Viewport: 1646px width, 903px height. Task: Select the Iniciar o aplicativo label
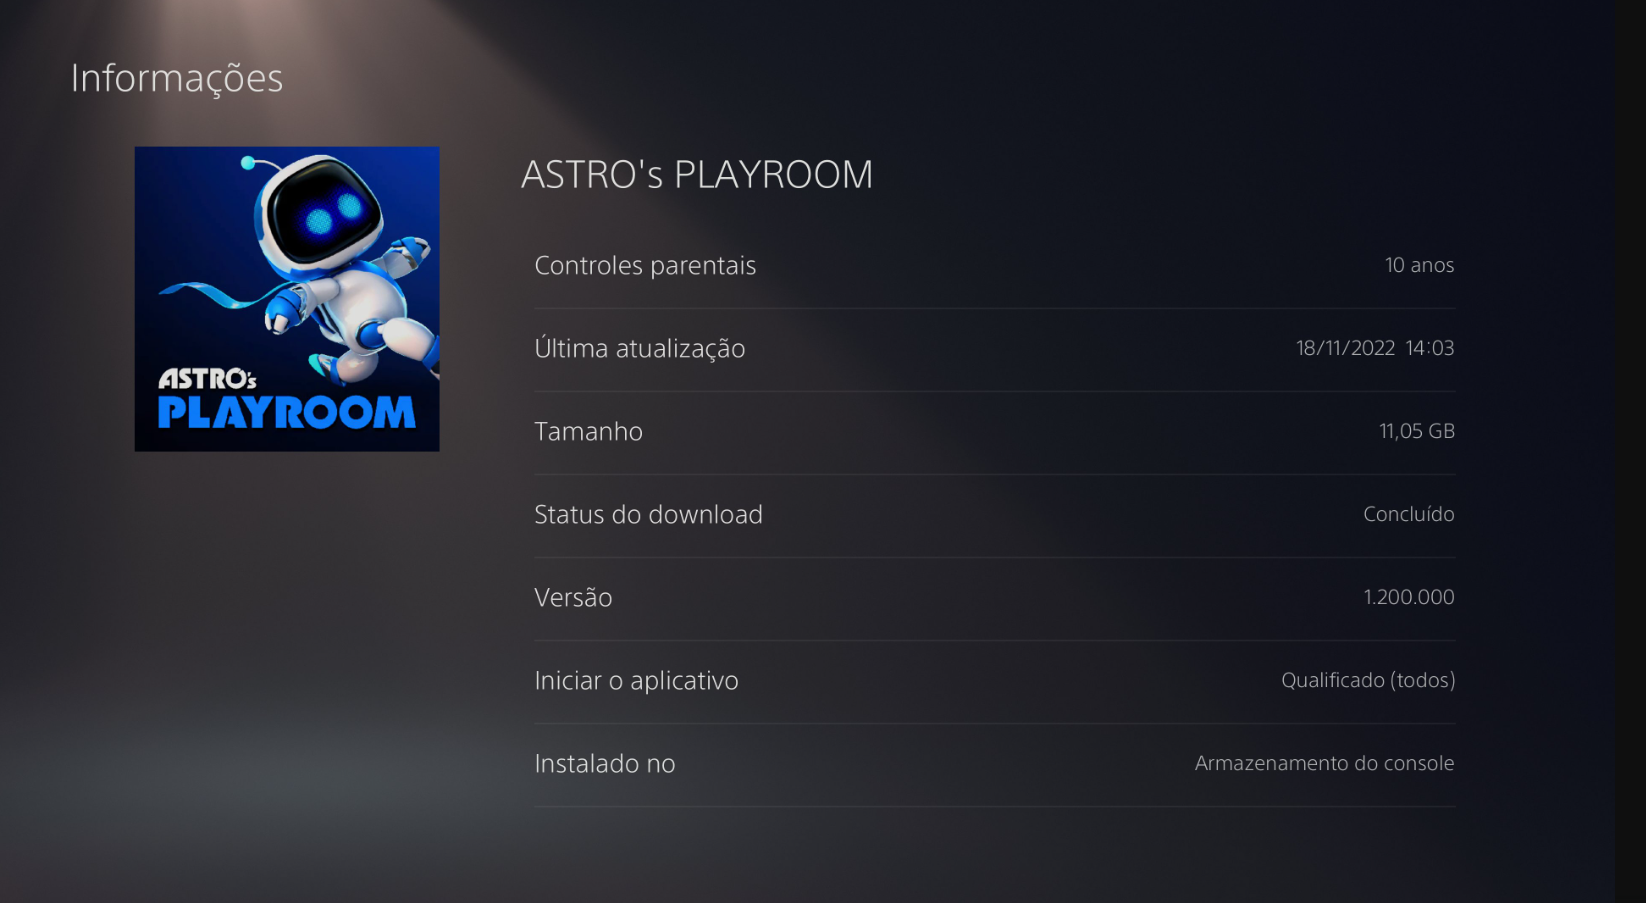coord(636,681)
